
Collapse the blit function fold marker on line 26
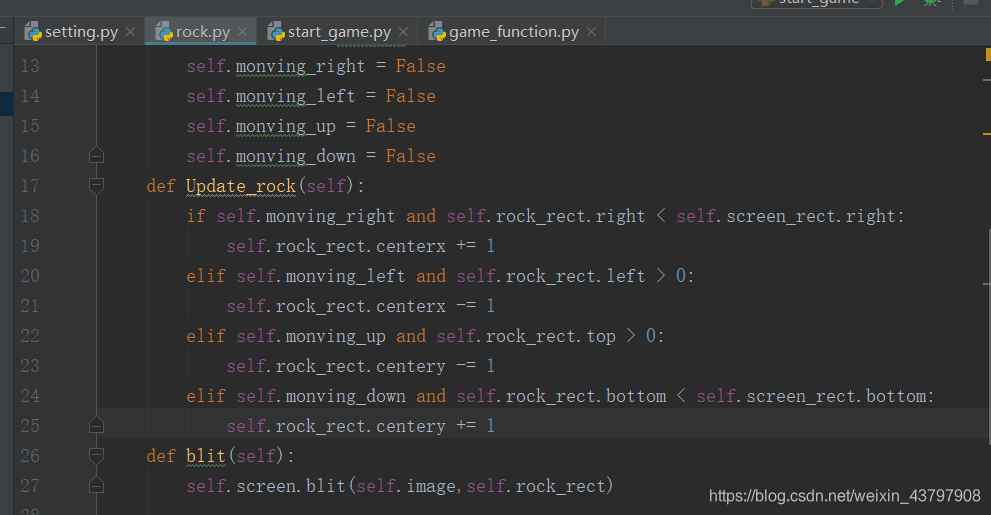96,456
